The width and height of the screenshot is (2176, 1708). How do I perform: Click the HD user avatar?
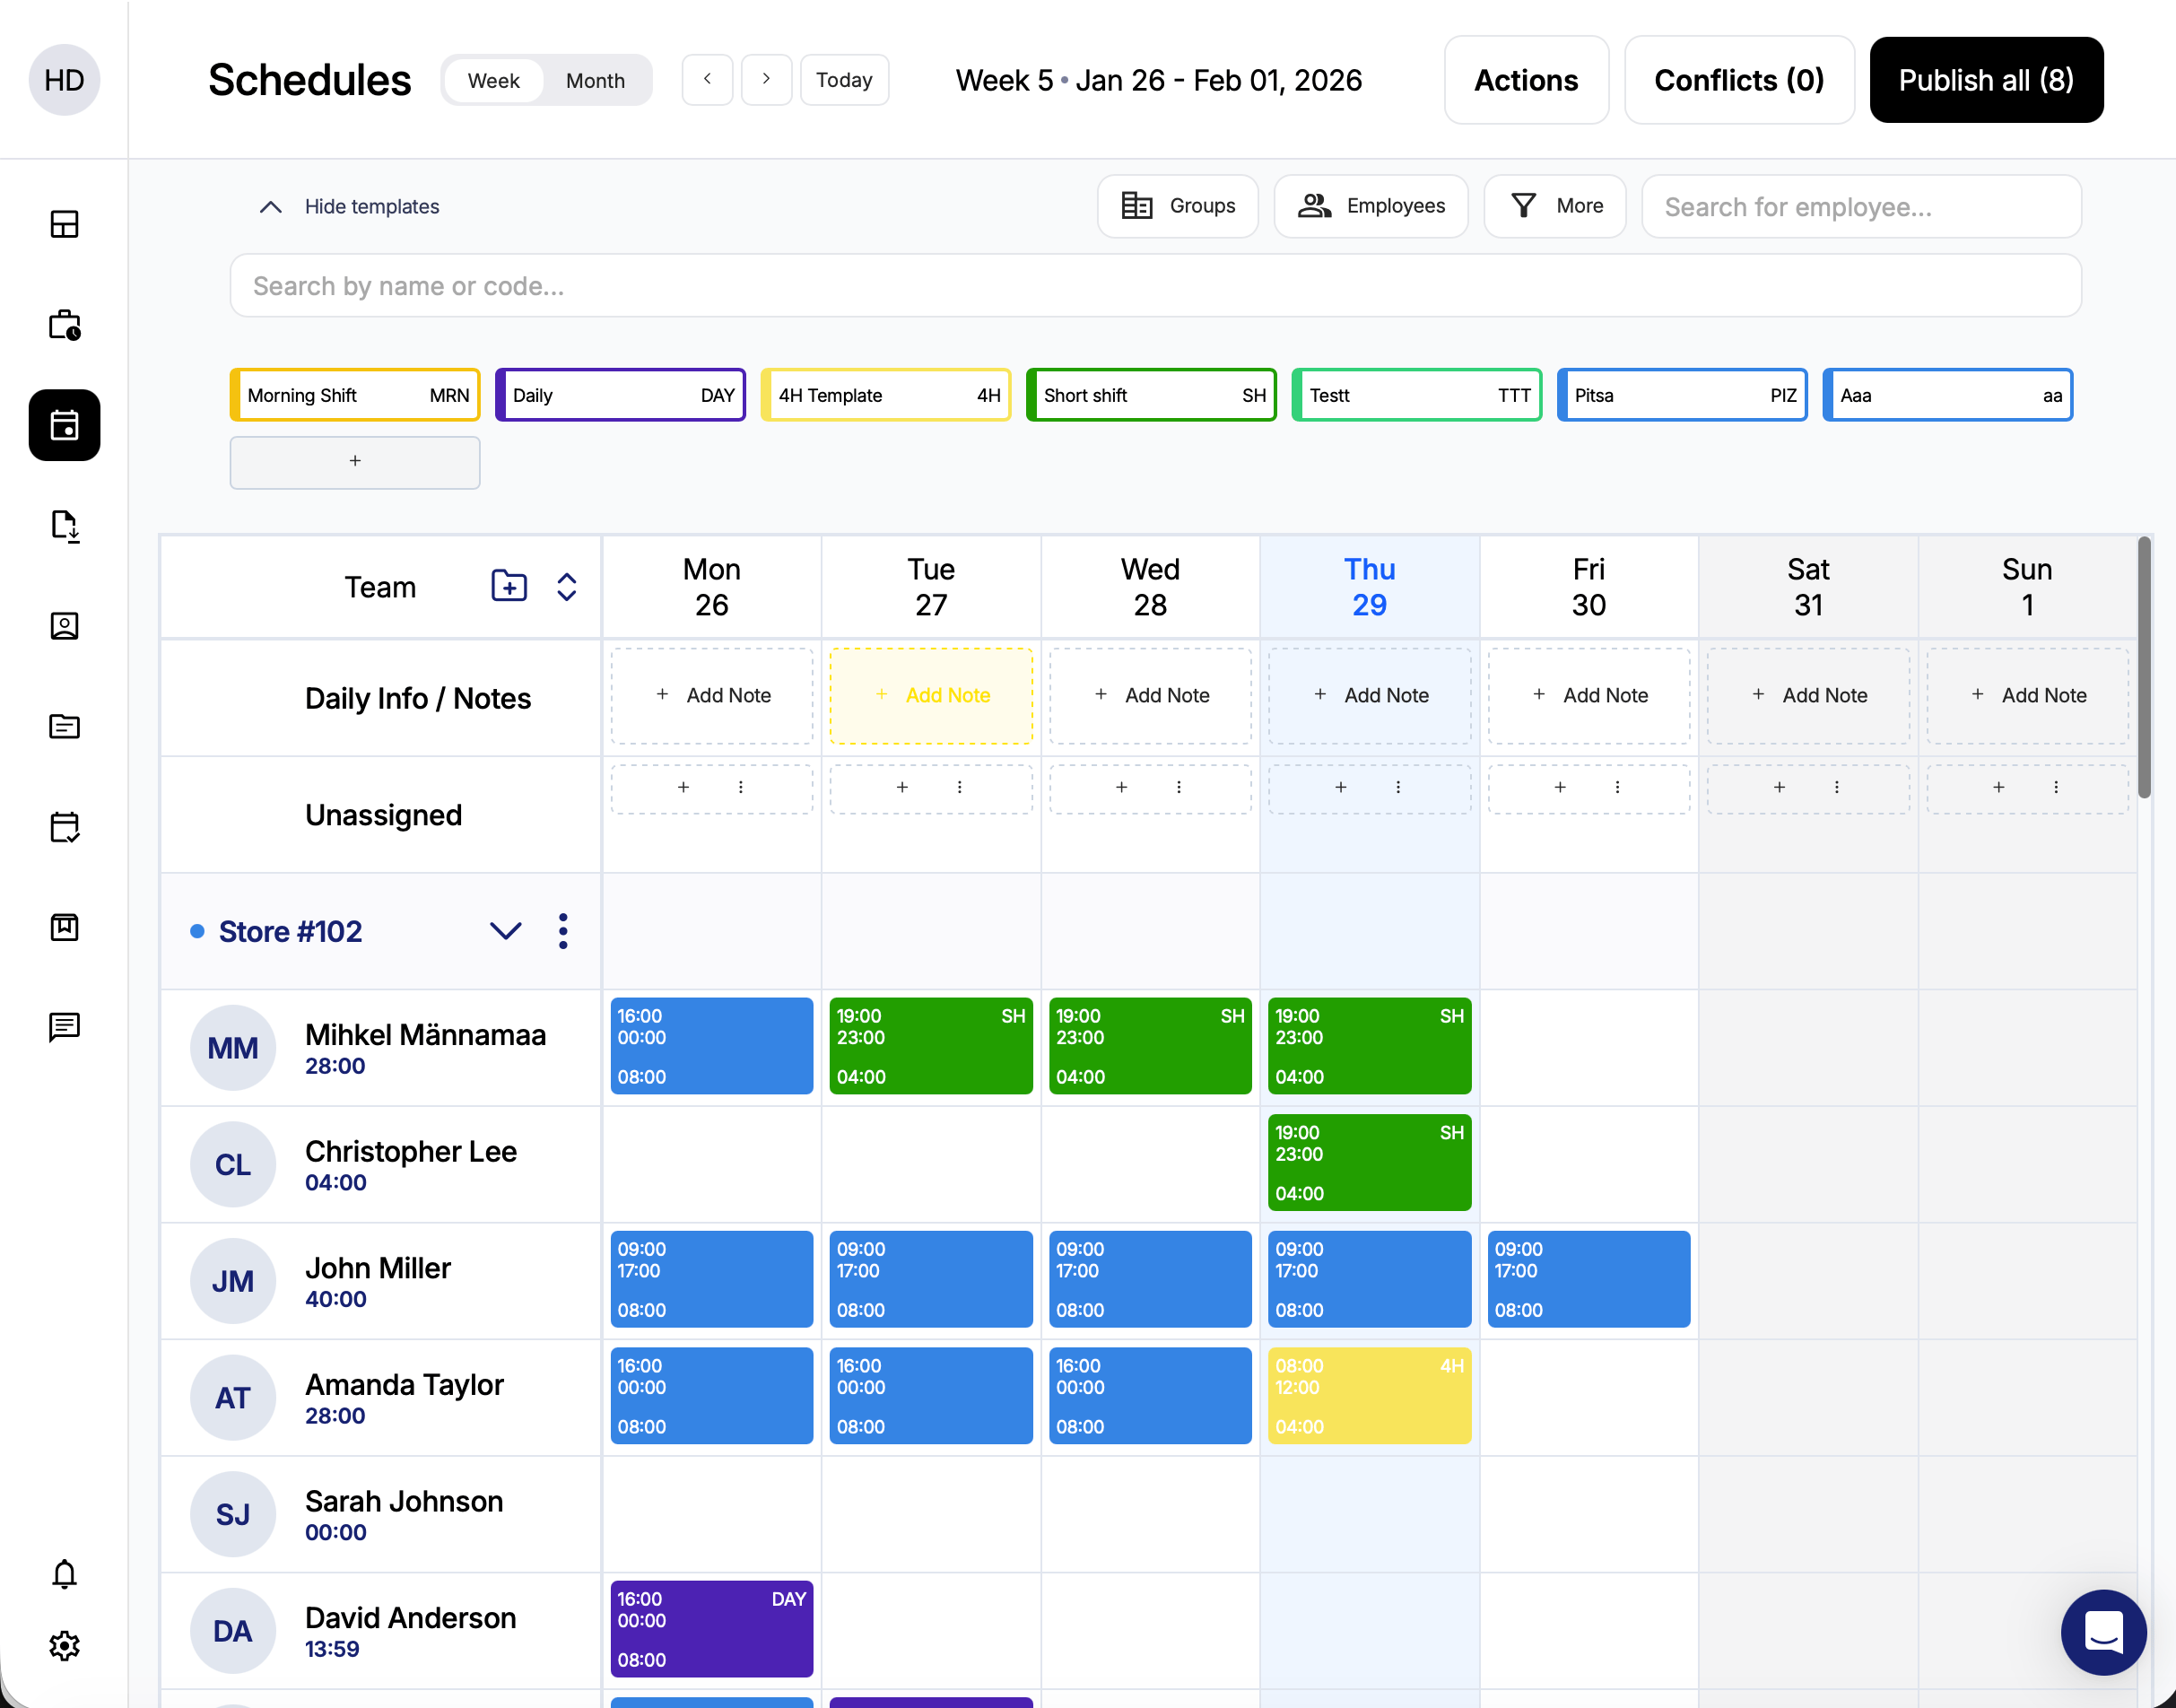tap(64, 80)
